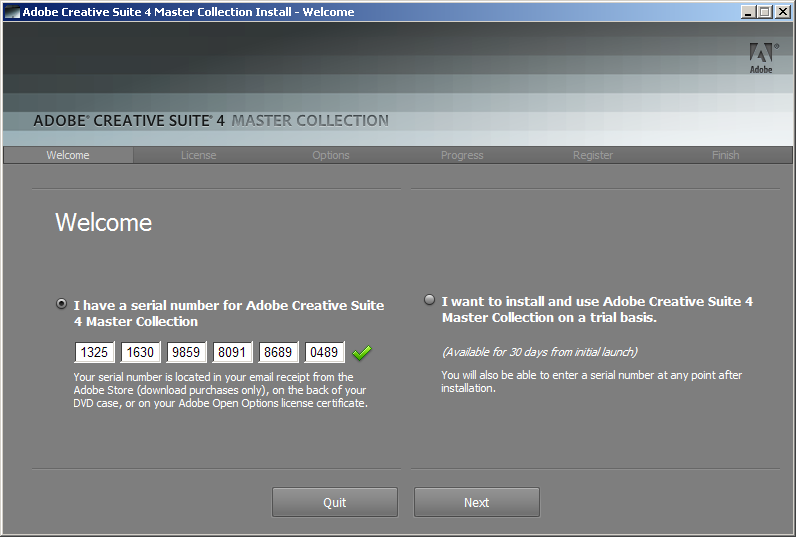Click the "Welcome" heading text
This screenshot has width=796, height=537.
[x=104, y=222]
